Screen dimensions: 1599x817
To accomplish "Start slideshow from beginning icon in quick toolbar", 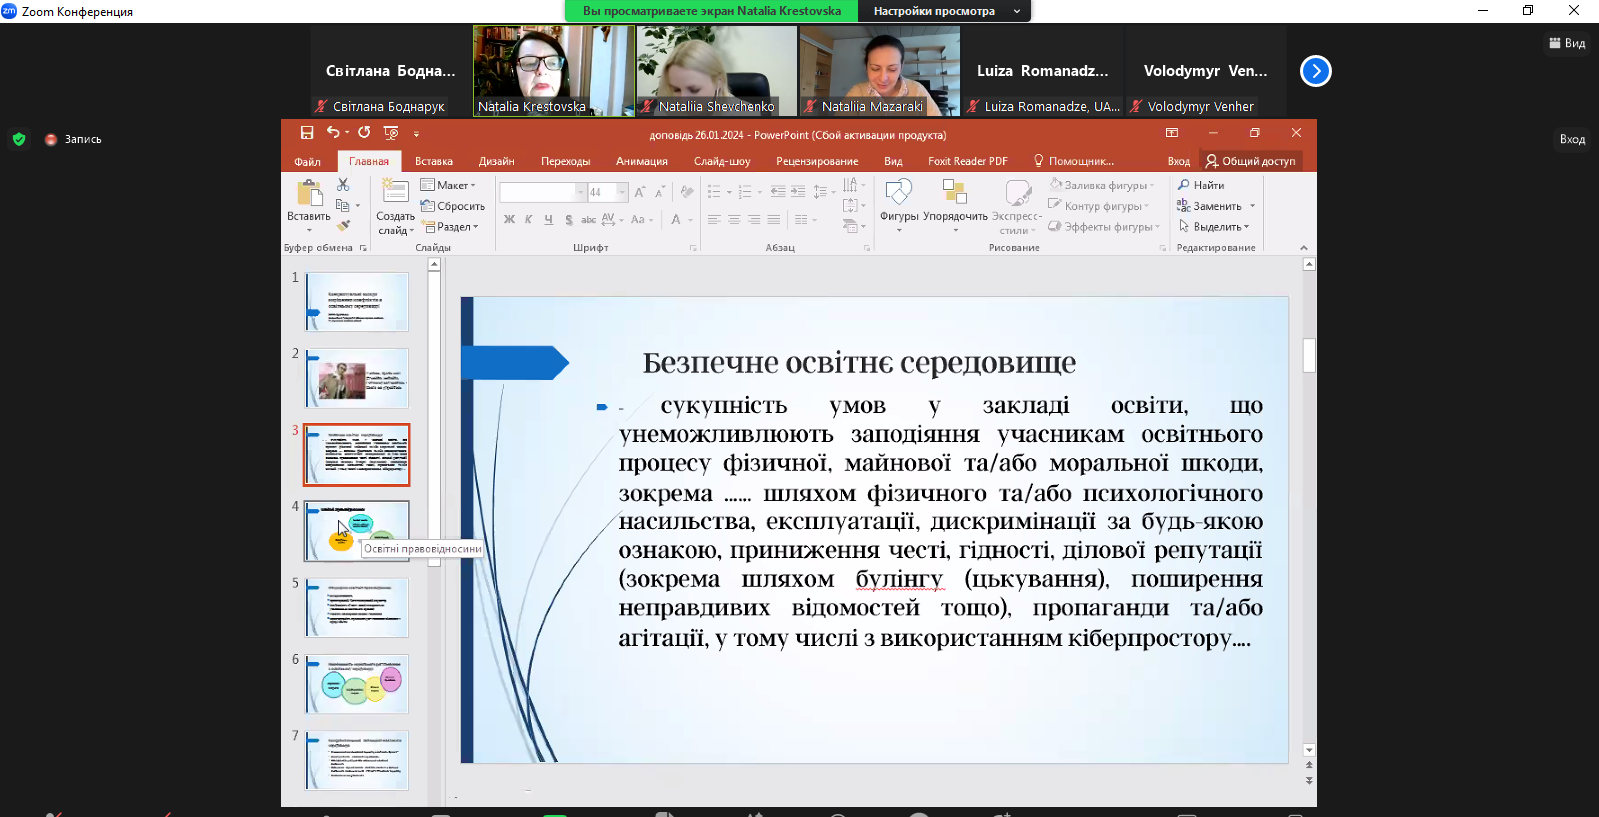I will [391, 133].
